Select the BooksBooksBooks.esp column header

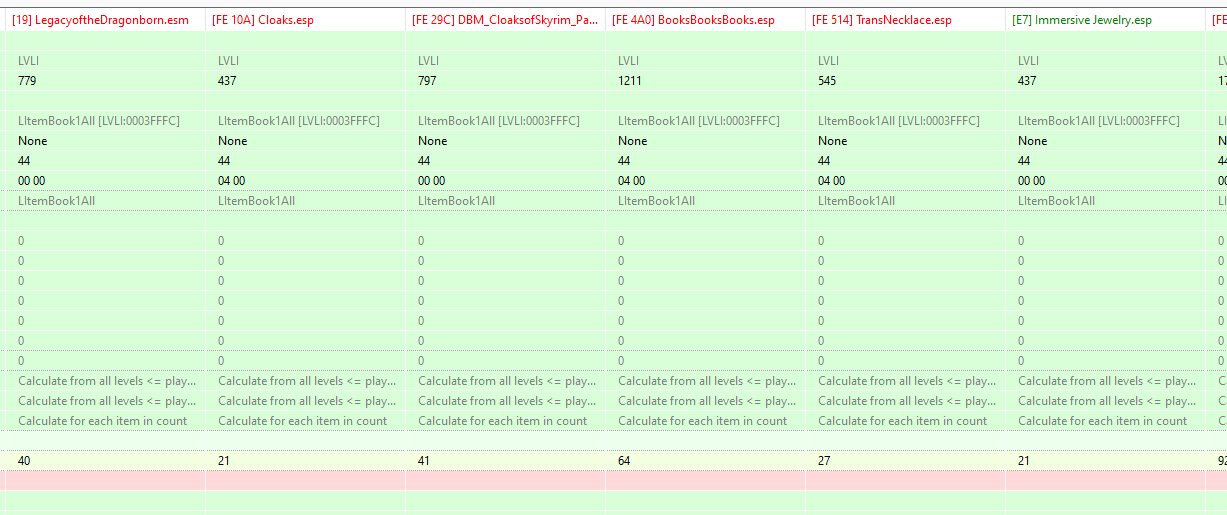(x=705, y=20)
